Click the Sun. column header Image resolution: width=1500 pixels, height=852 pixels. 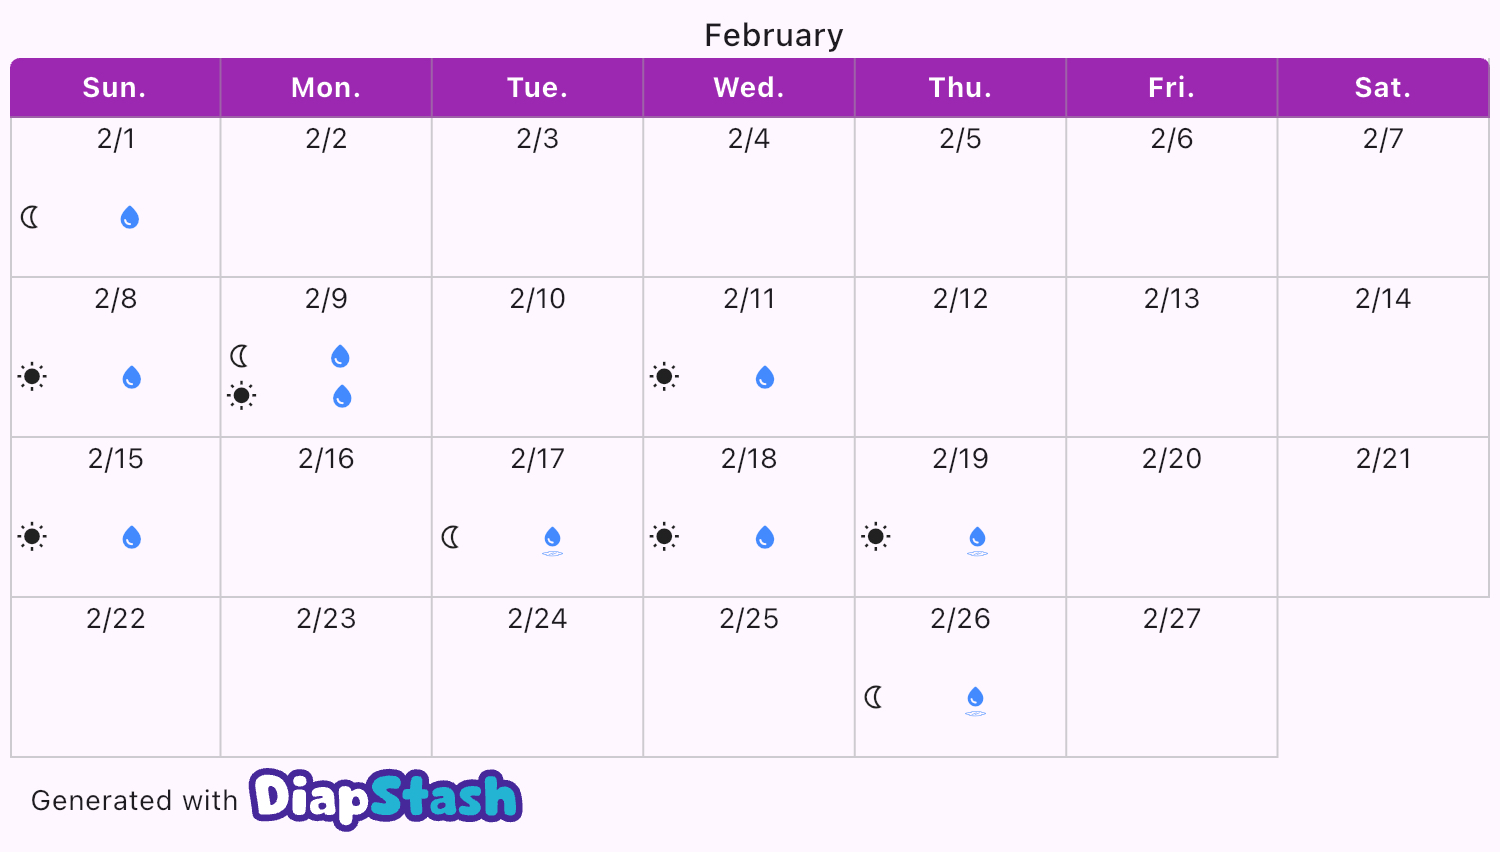(x=115, y=88)
